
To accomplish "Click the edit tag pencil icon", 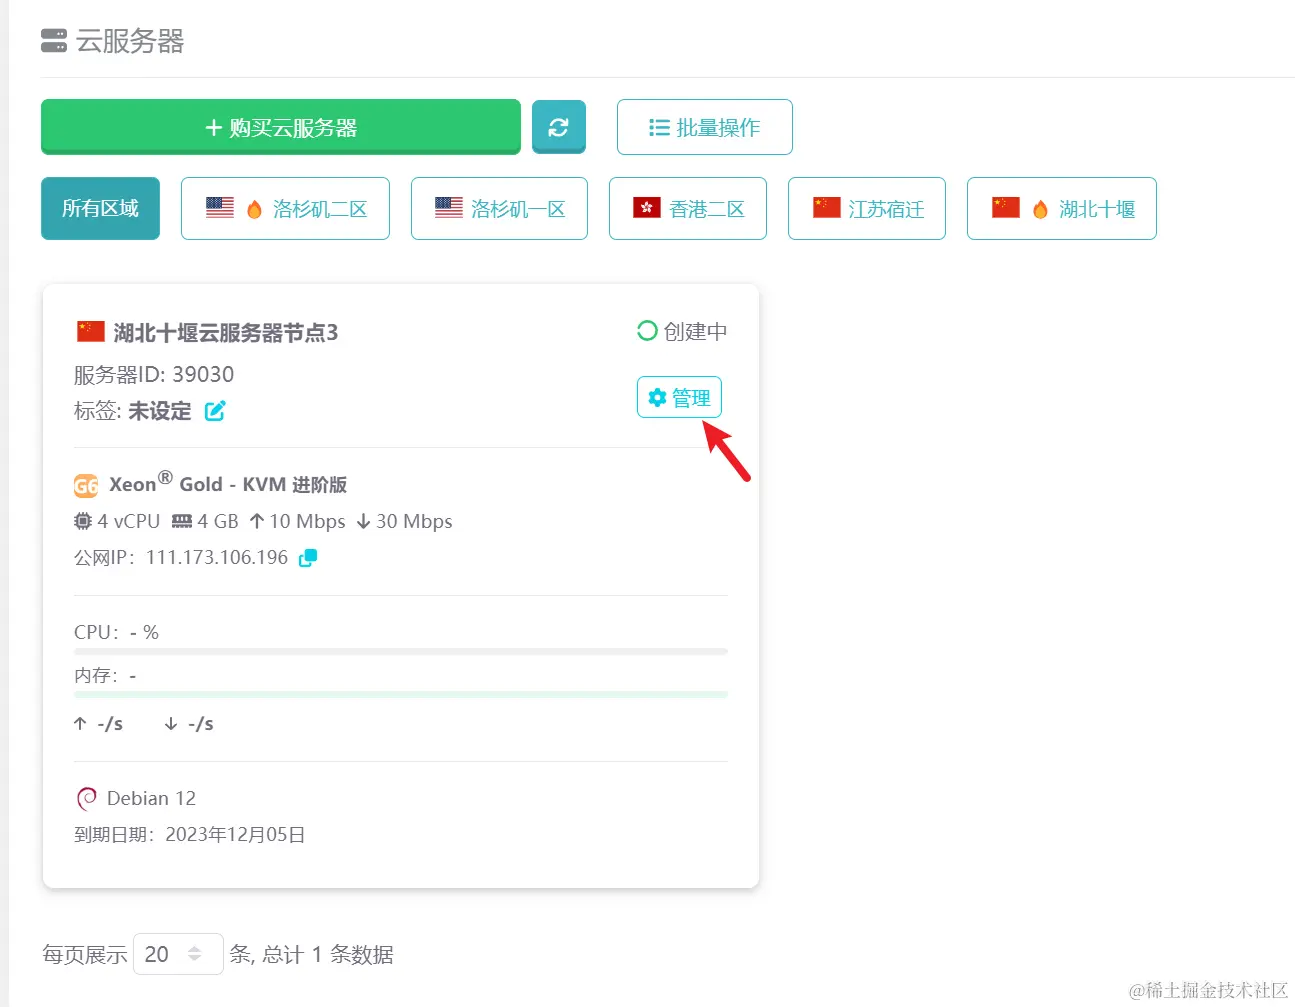I will pyautogui.click(x=215, y=411).
